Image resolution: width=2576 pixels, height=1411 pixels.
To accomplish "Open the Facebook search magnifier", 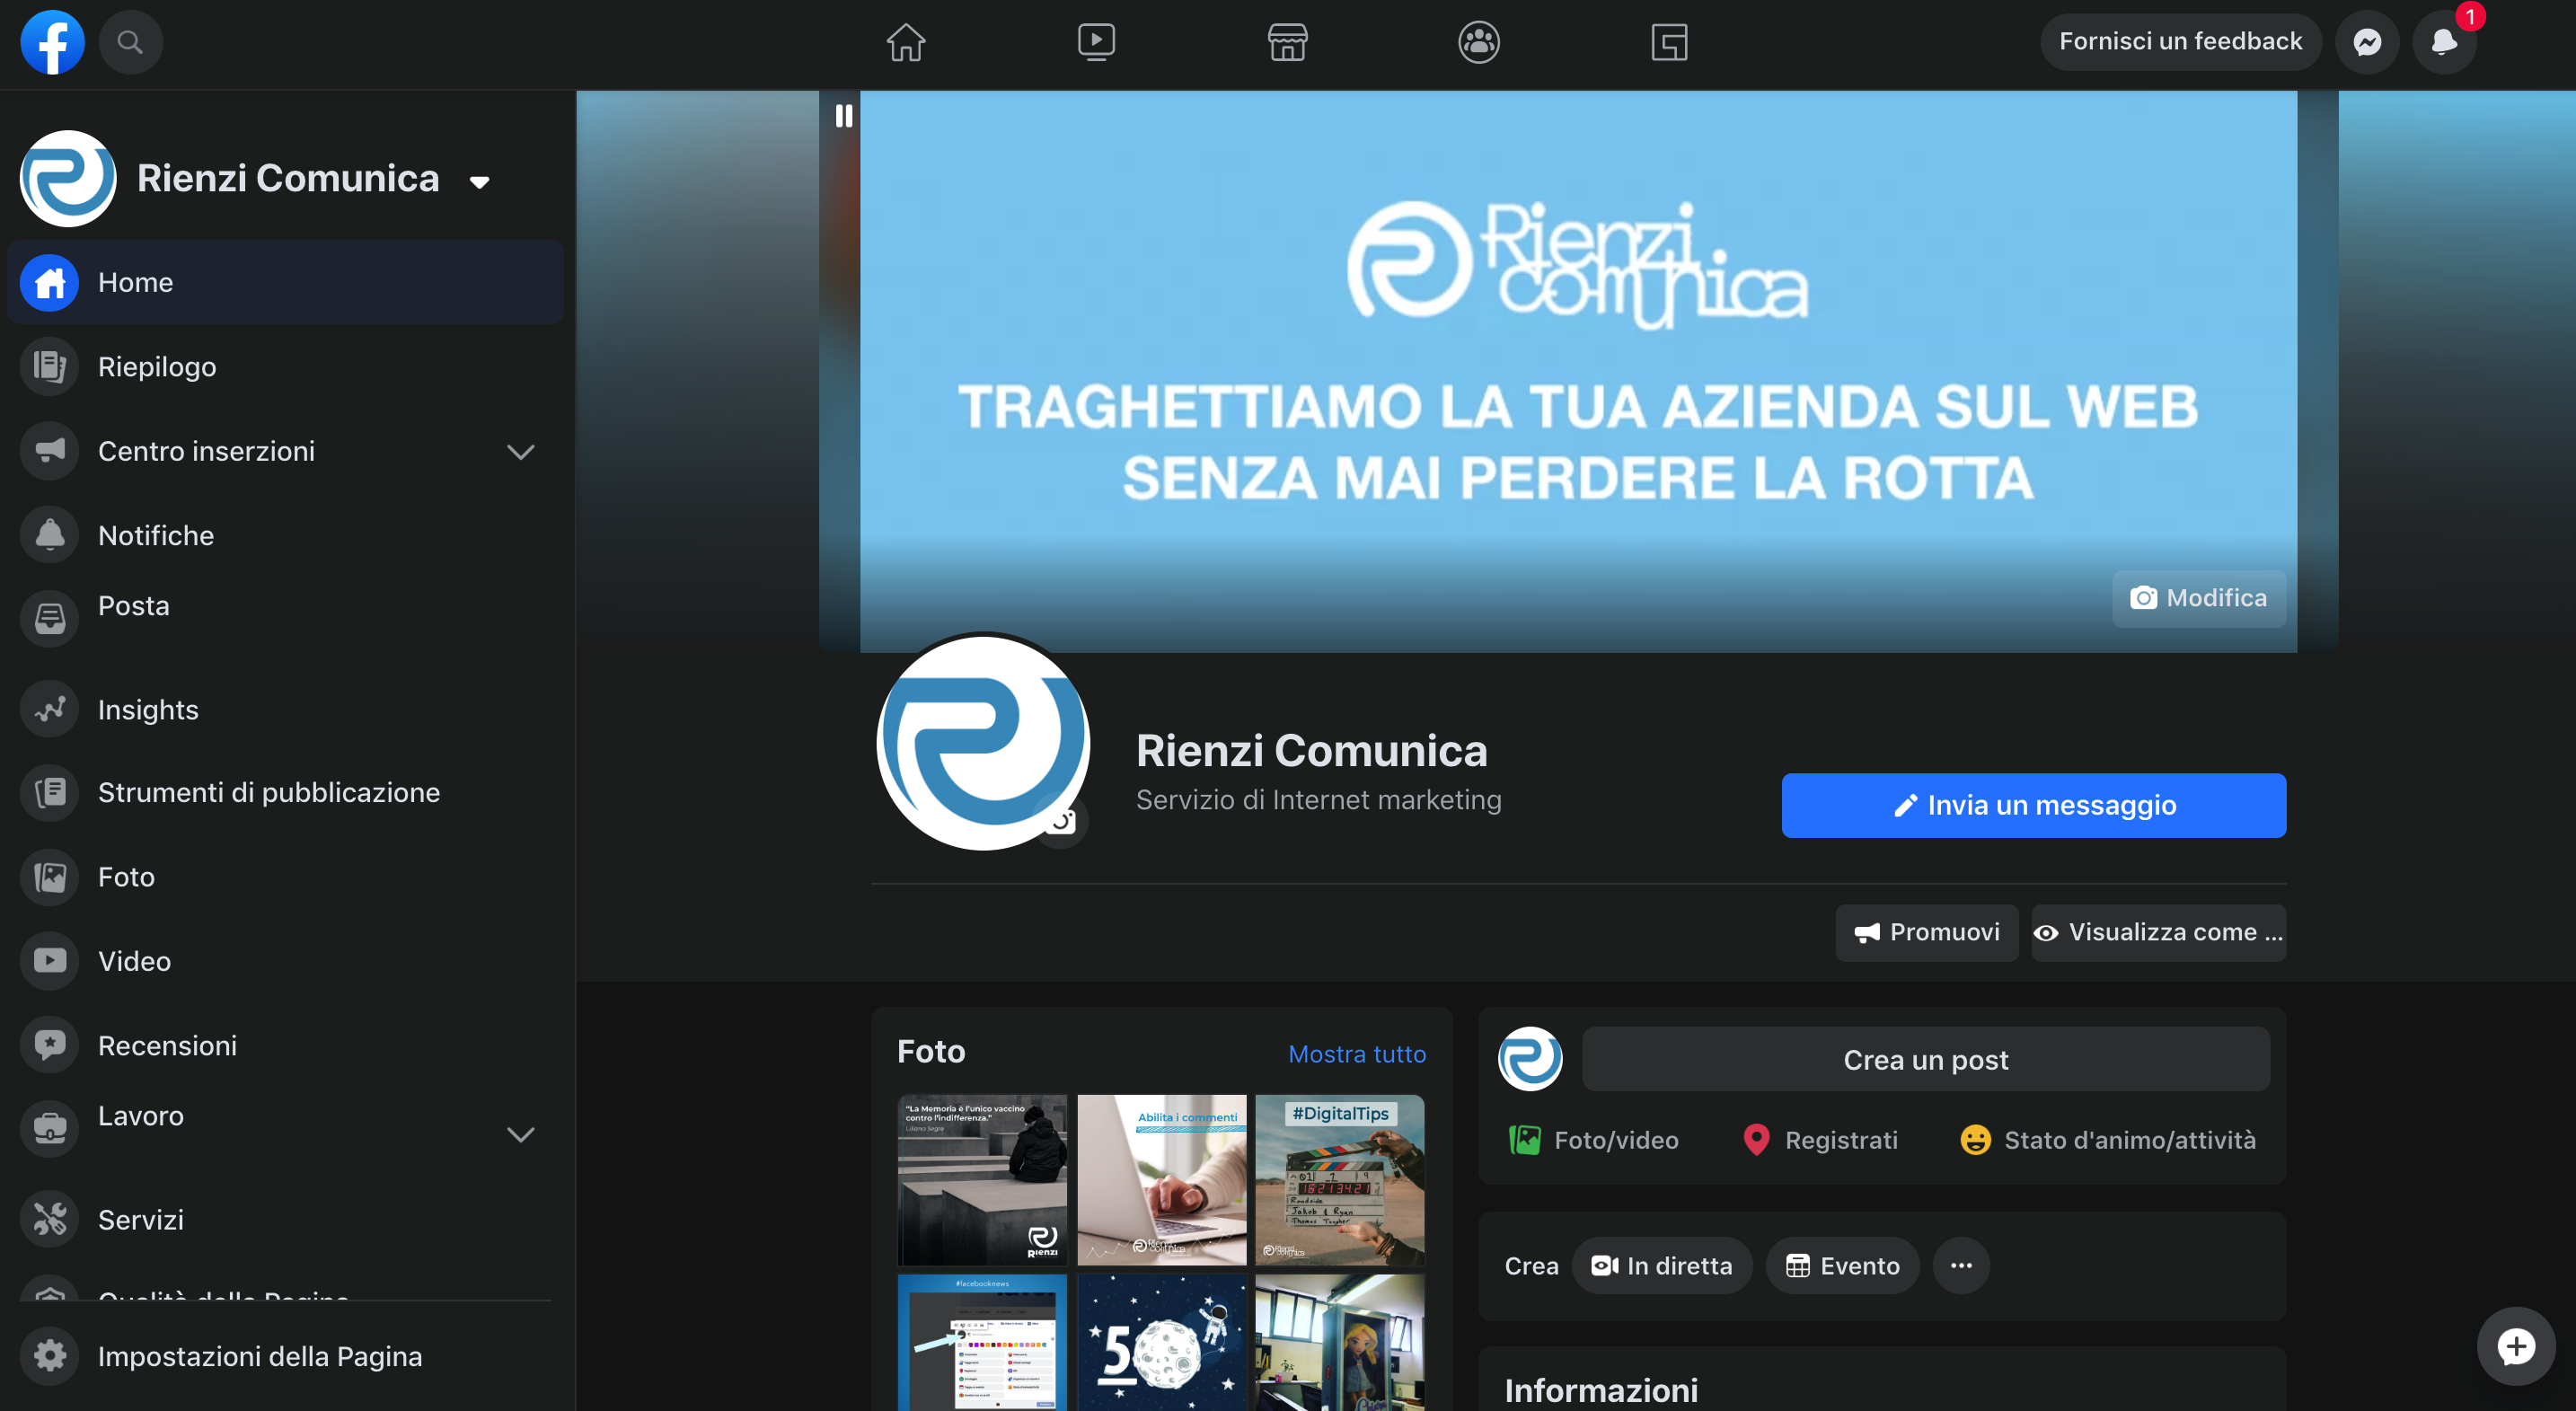I will [130, 42].
